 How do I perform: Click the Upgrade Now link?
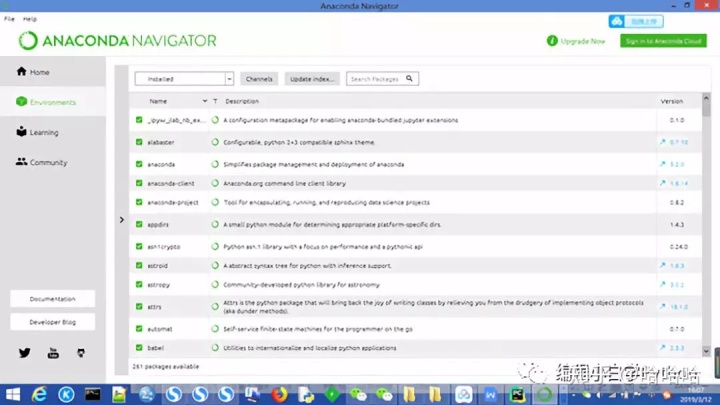[x=583, y=41]
